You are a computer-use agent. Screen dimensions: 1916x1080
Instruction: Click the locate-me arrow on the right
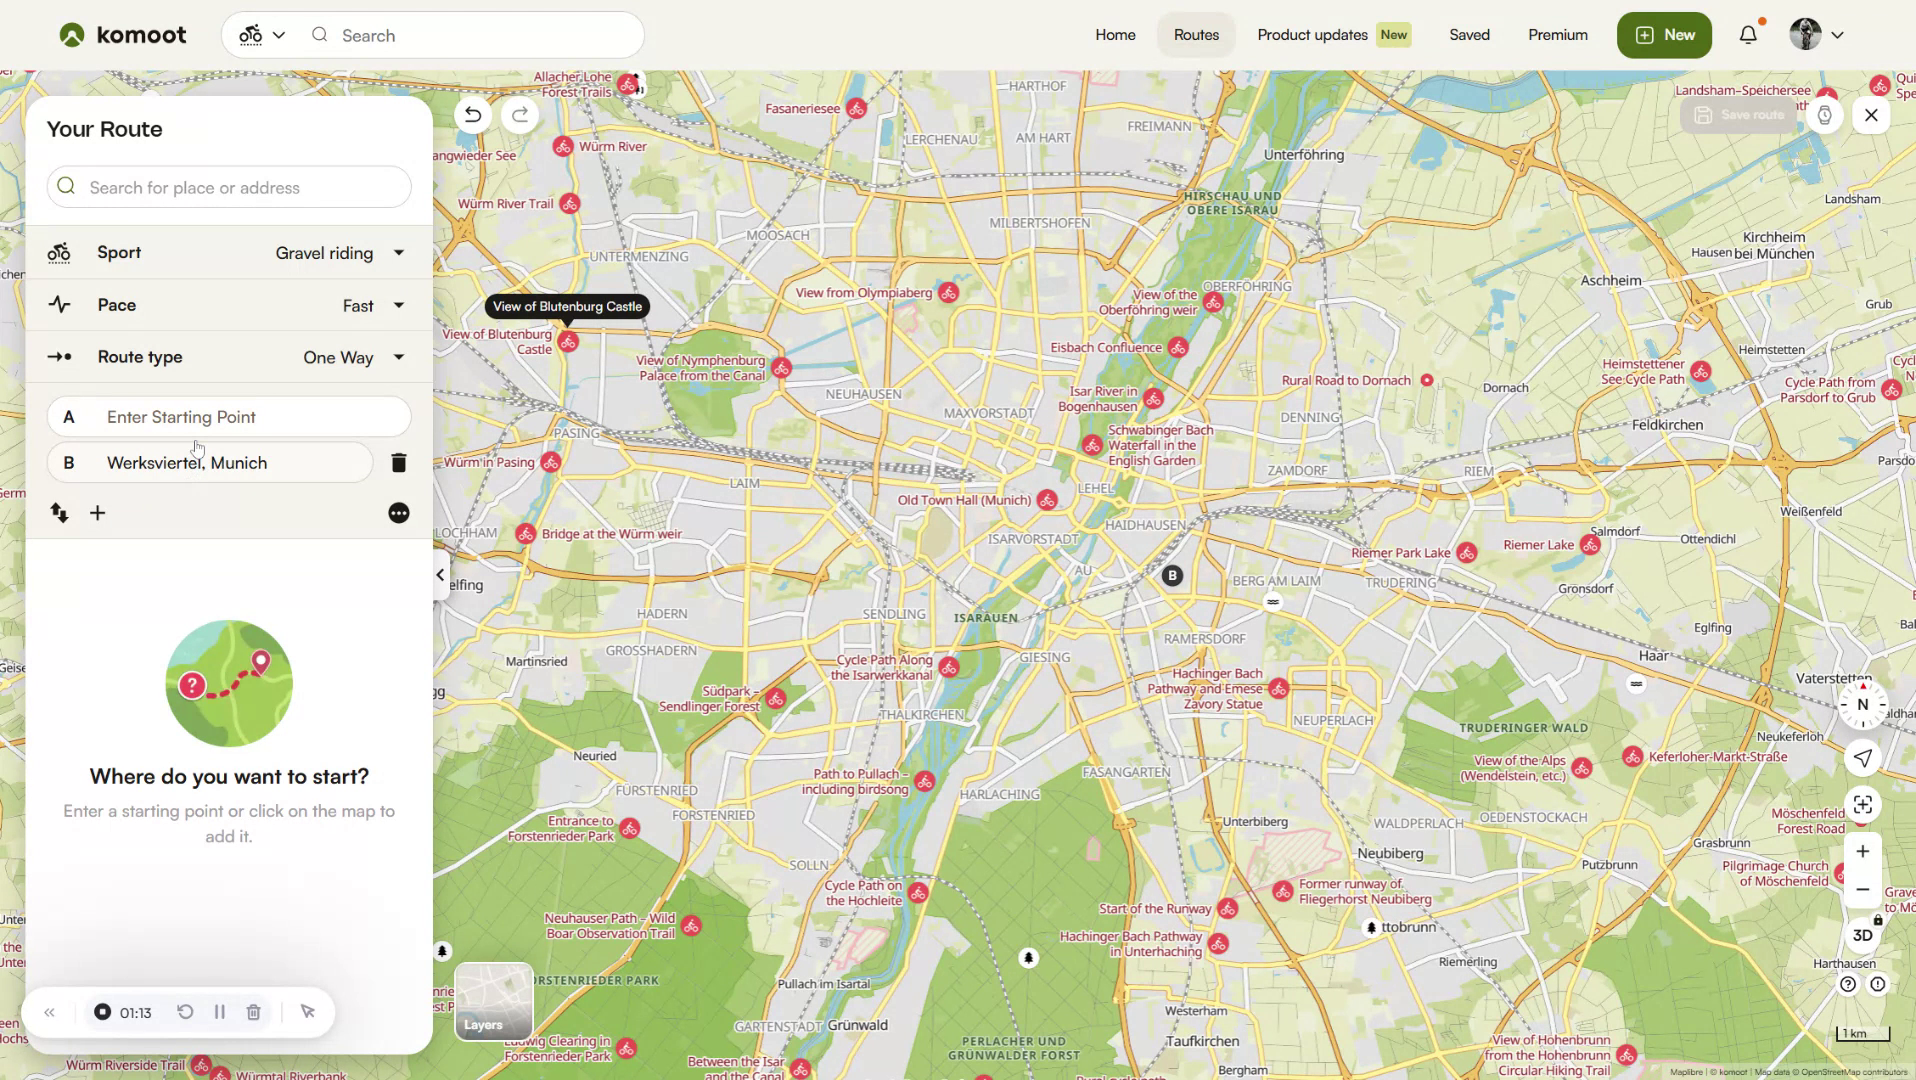pos(1862,758)
